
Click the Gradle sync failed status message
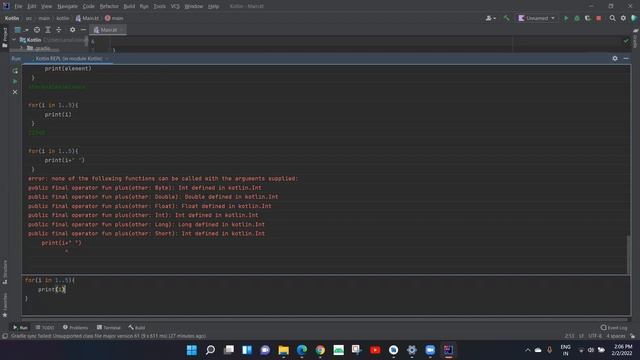click(x=109, y=336)
